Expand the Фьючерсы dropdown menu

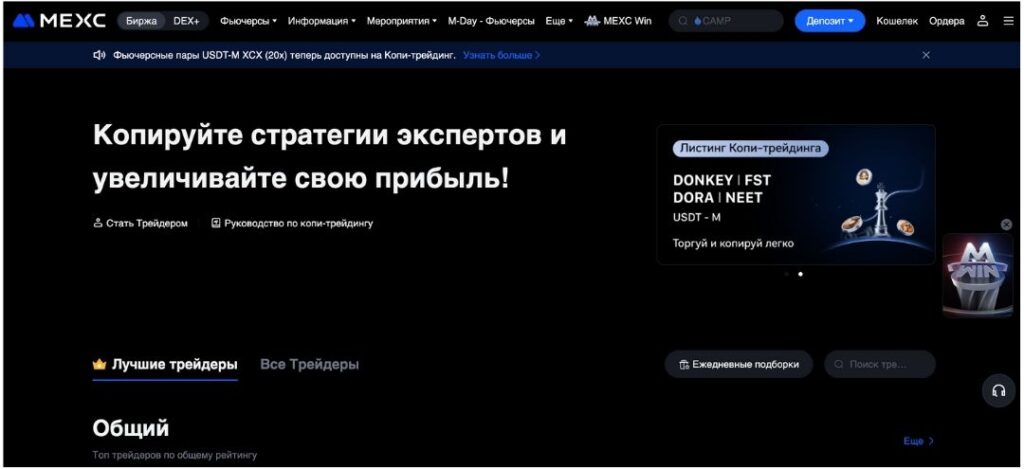pyautogui.click(x=248, y=21)
